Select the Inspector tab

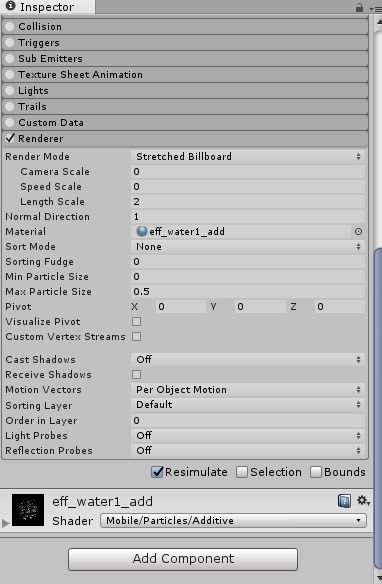pos(47,7)
